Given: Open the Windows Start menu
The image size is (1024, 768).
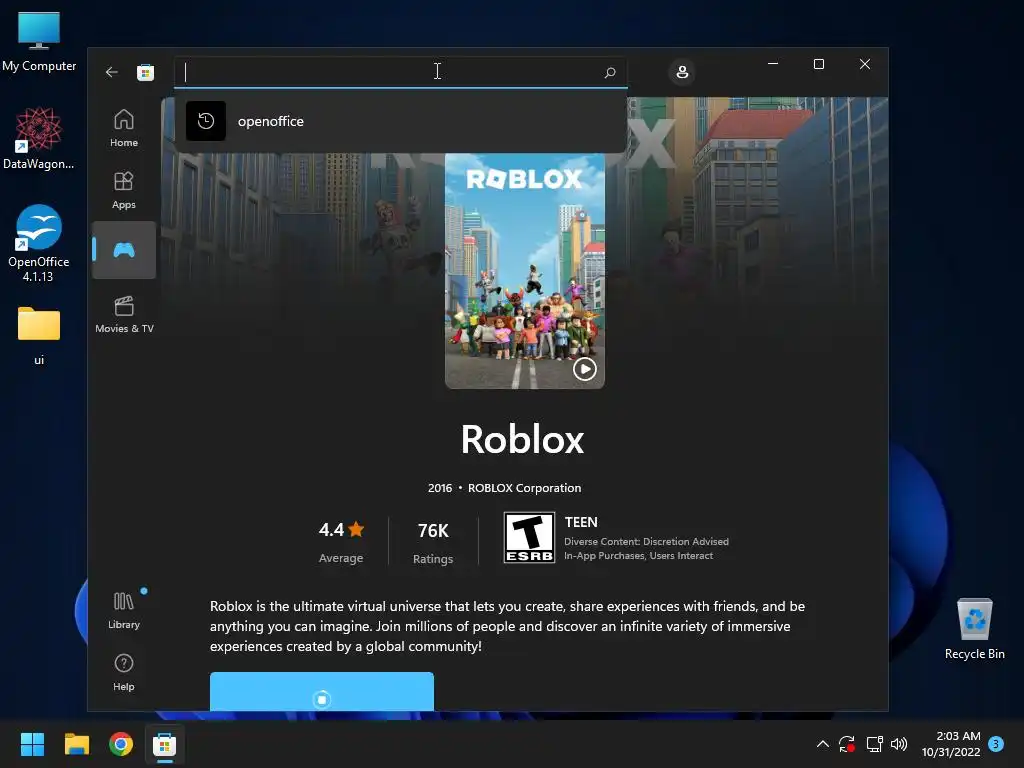Looking at the screenshot, I should pos(32,744).
